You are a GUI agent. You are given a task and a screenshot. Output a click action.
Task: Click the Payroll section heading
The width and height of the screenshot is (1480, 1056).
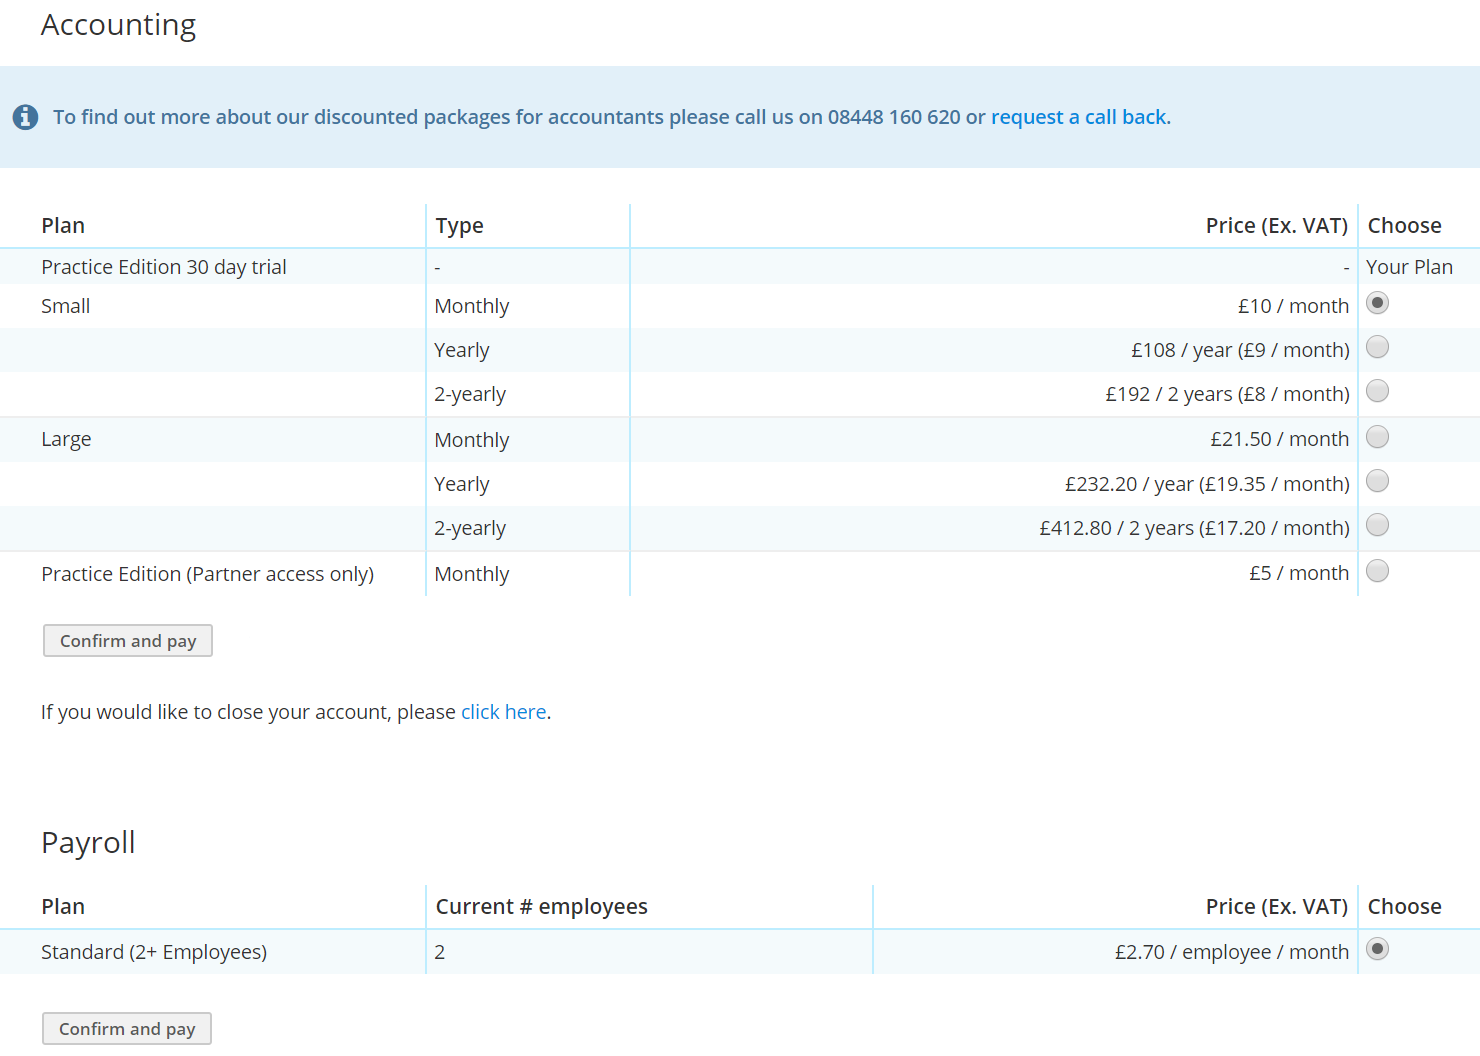[x=88, y=843]
